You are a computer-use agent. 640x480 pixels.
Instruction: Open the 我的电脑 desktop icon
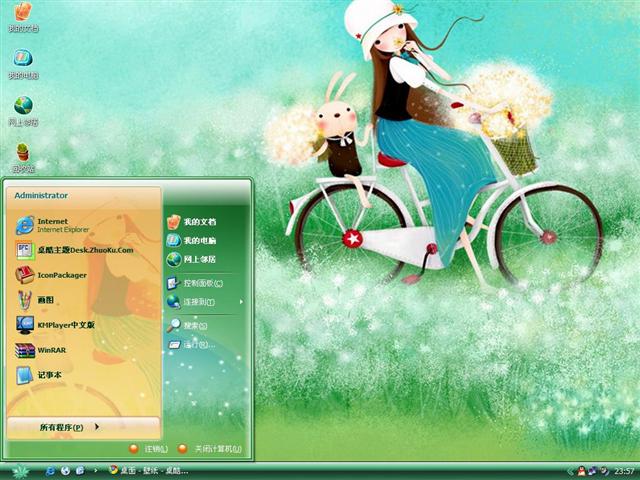point(23,64)
